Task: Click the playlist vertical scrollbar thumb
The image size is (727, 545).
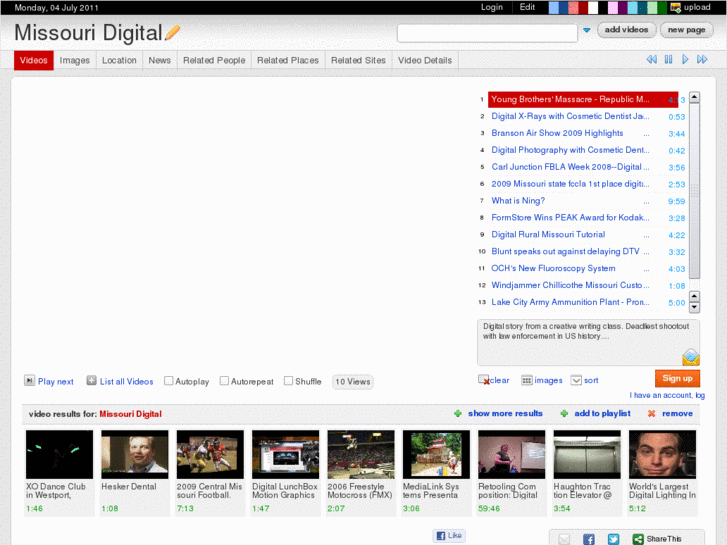Action: [694, 191]
